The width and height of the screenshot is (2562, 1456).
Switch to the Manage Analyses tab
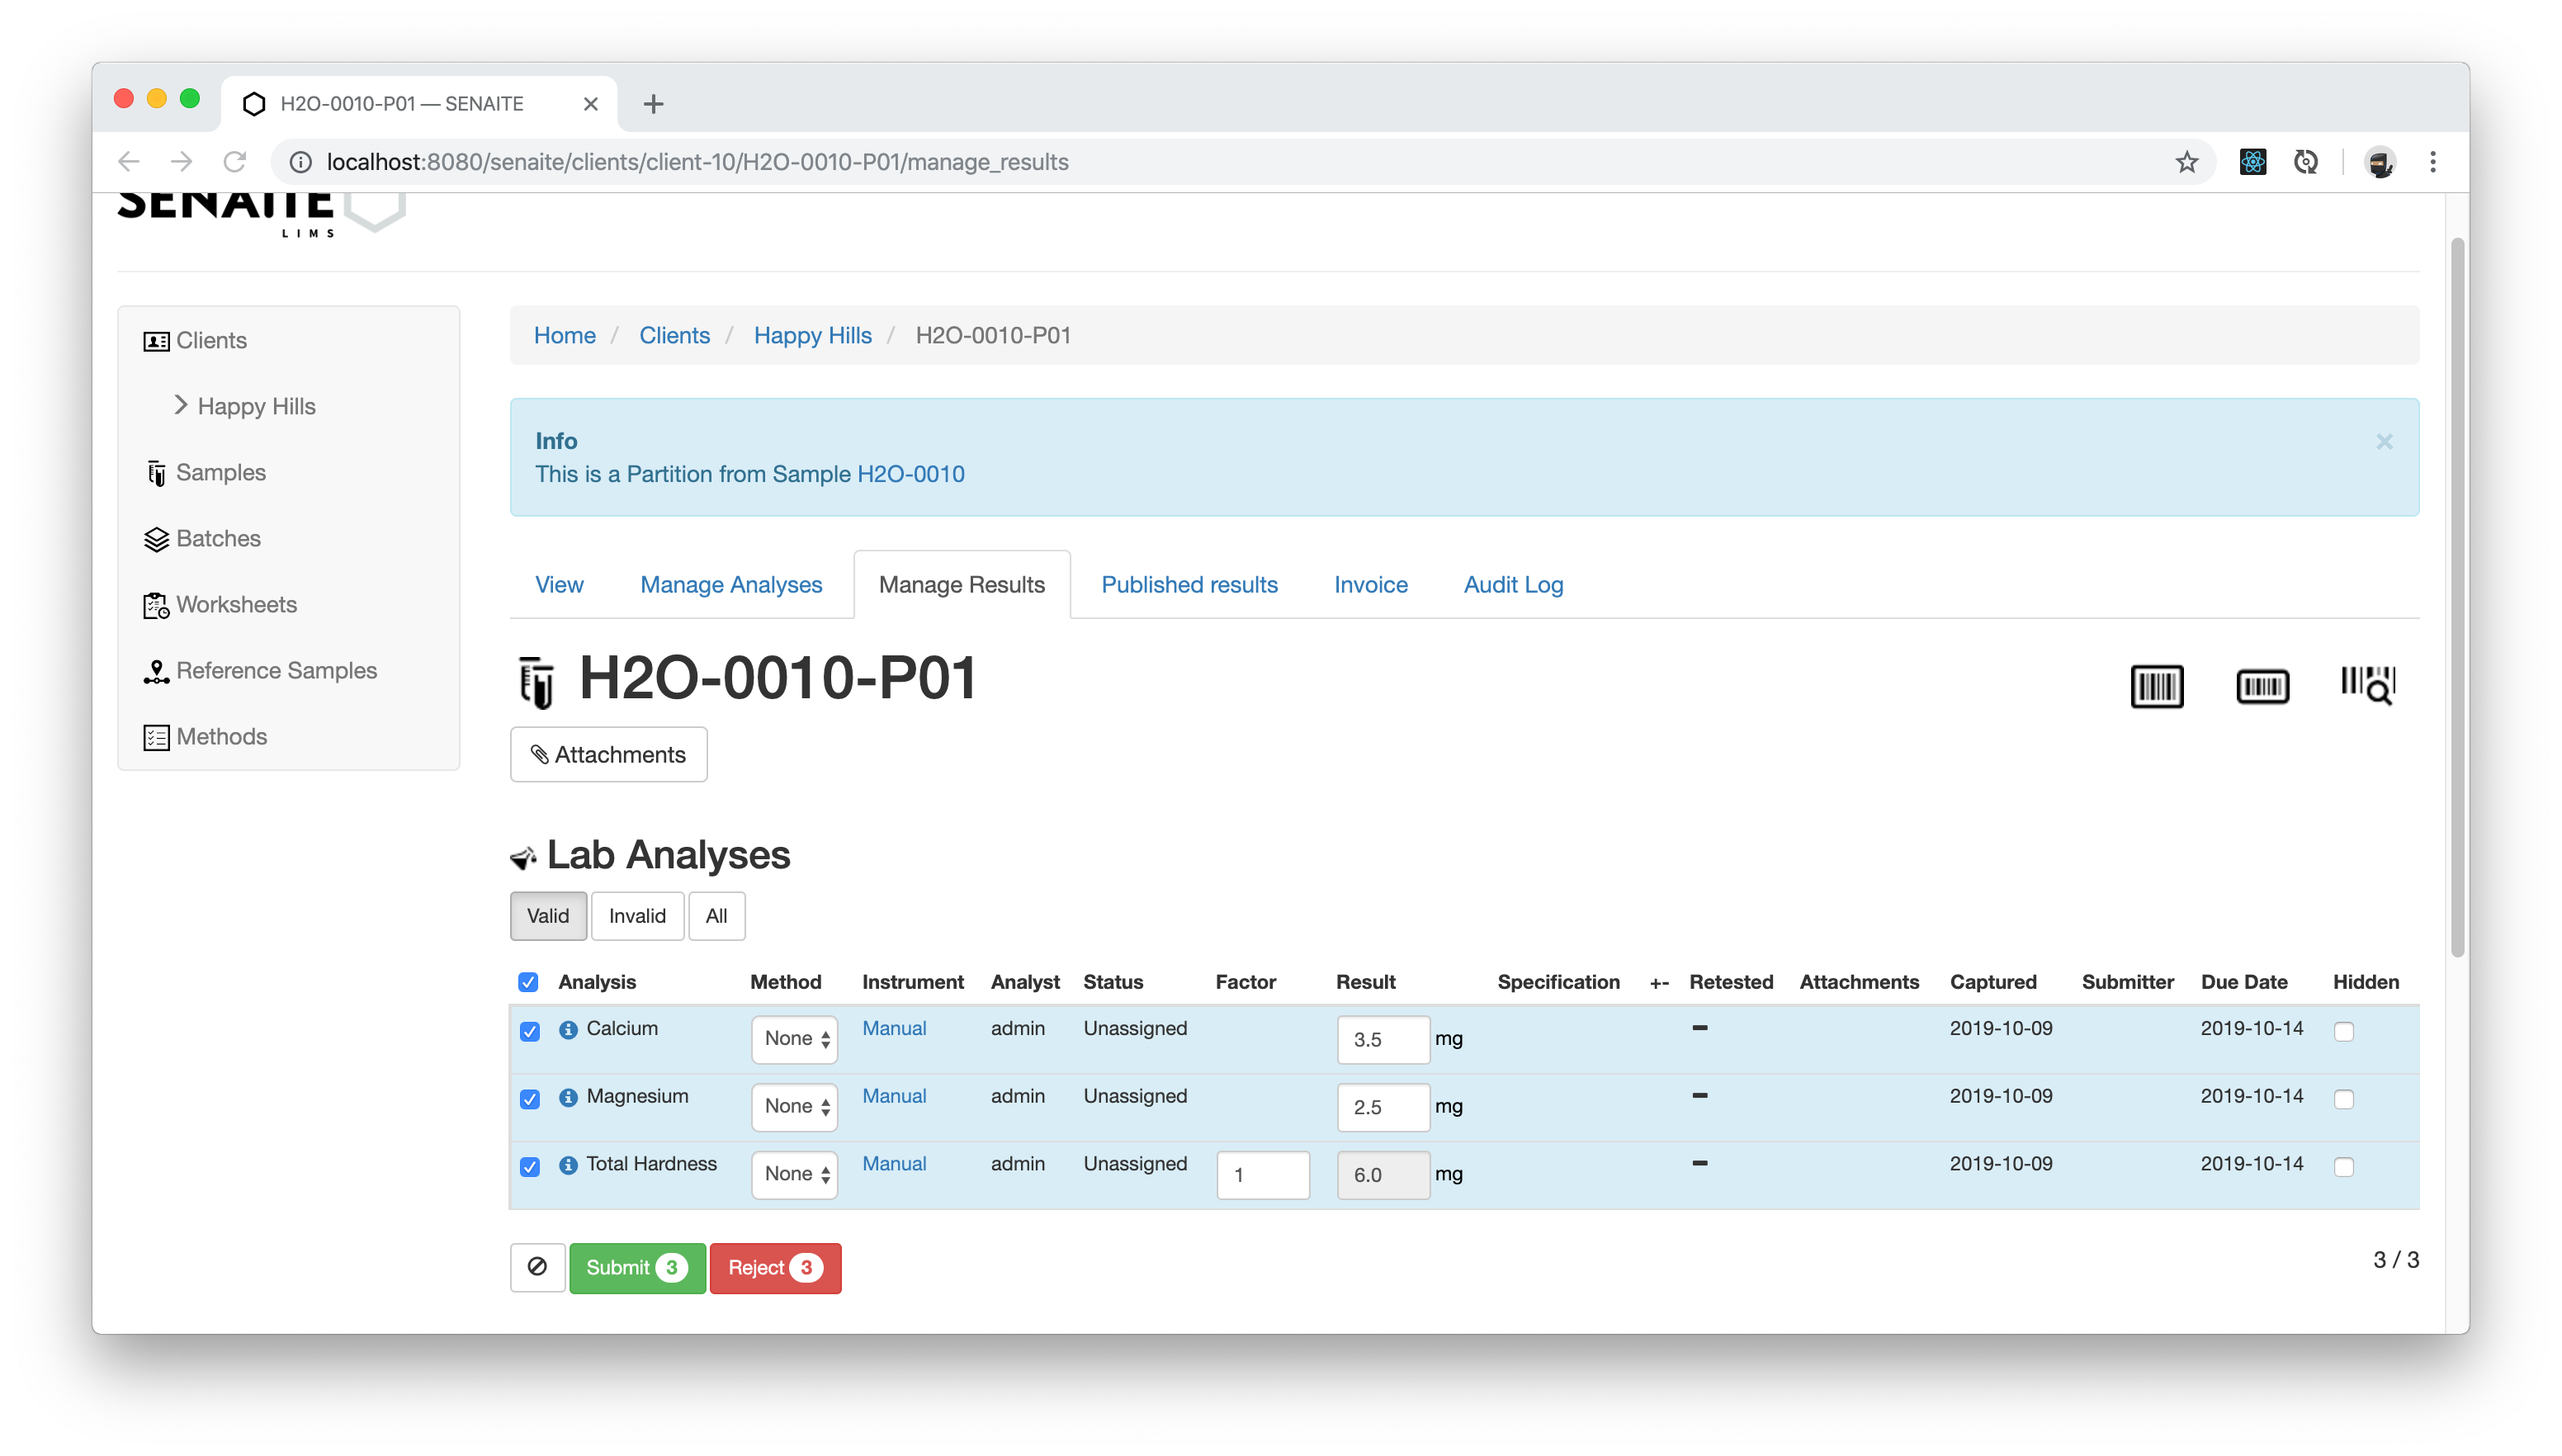[730, 584]
